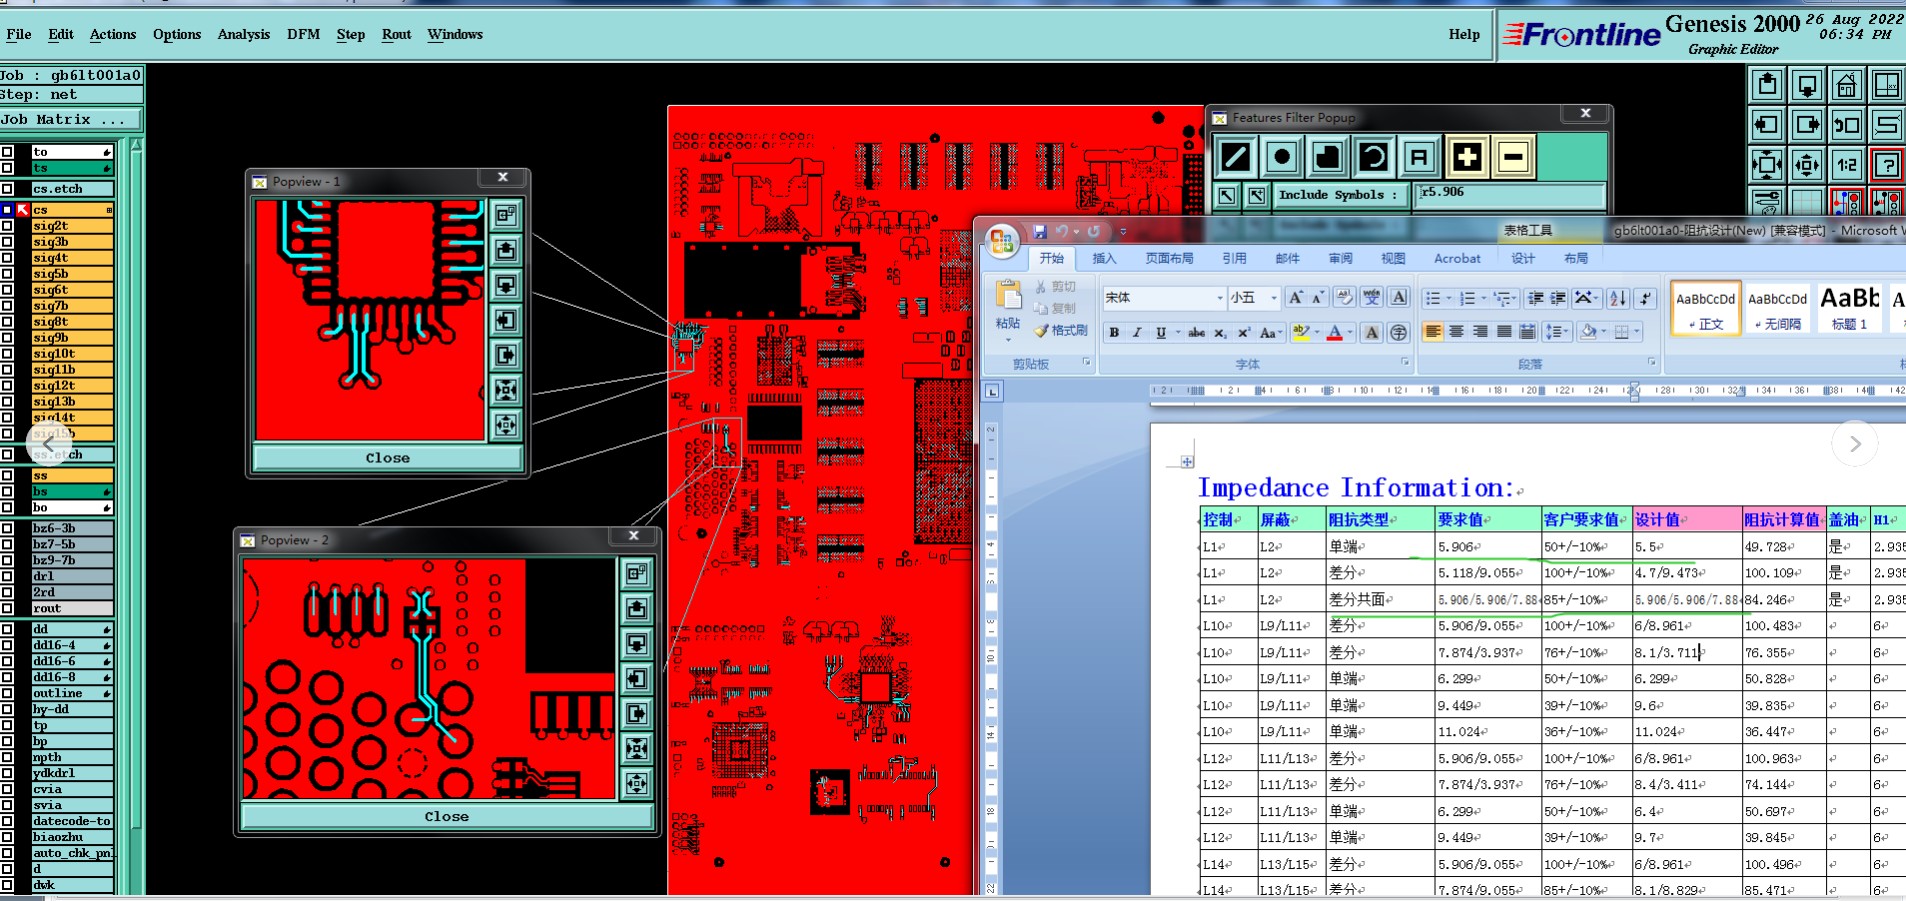
Task: Click the pan-up arrow box icon in toolbar
Action: [x=1767, y=86]
